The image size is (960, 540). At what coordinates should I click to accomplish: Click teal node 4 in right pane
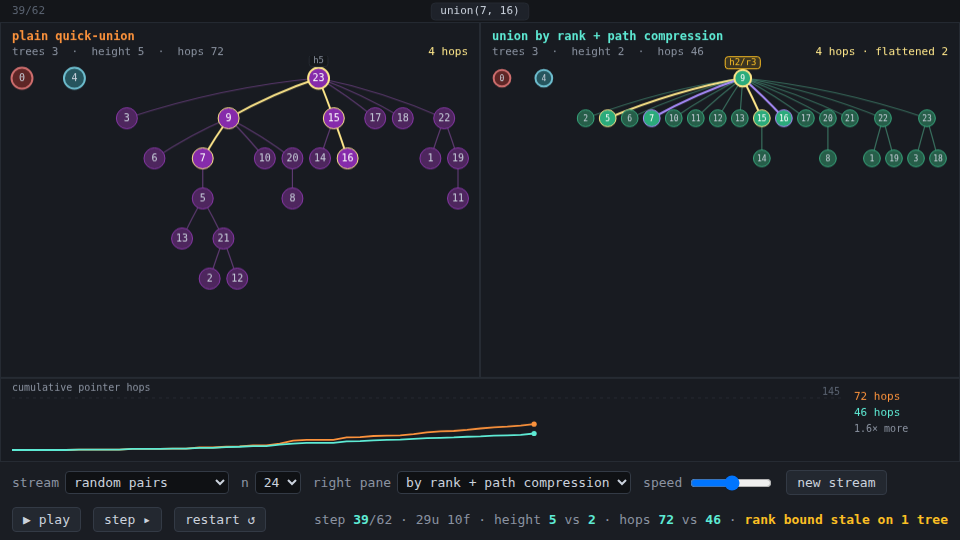point(544,78)
